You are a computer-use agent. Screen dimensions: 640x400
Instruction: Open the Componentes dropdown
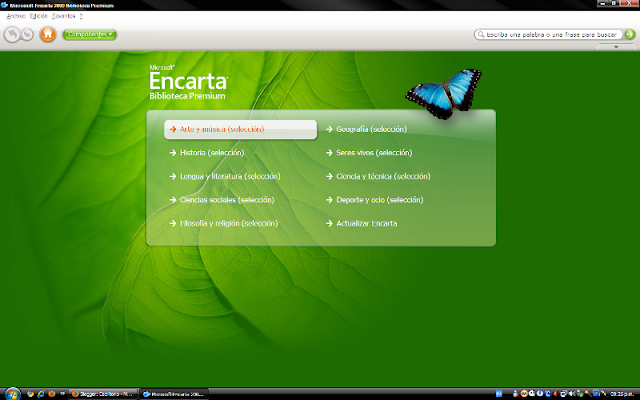point(89,34)
